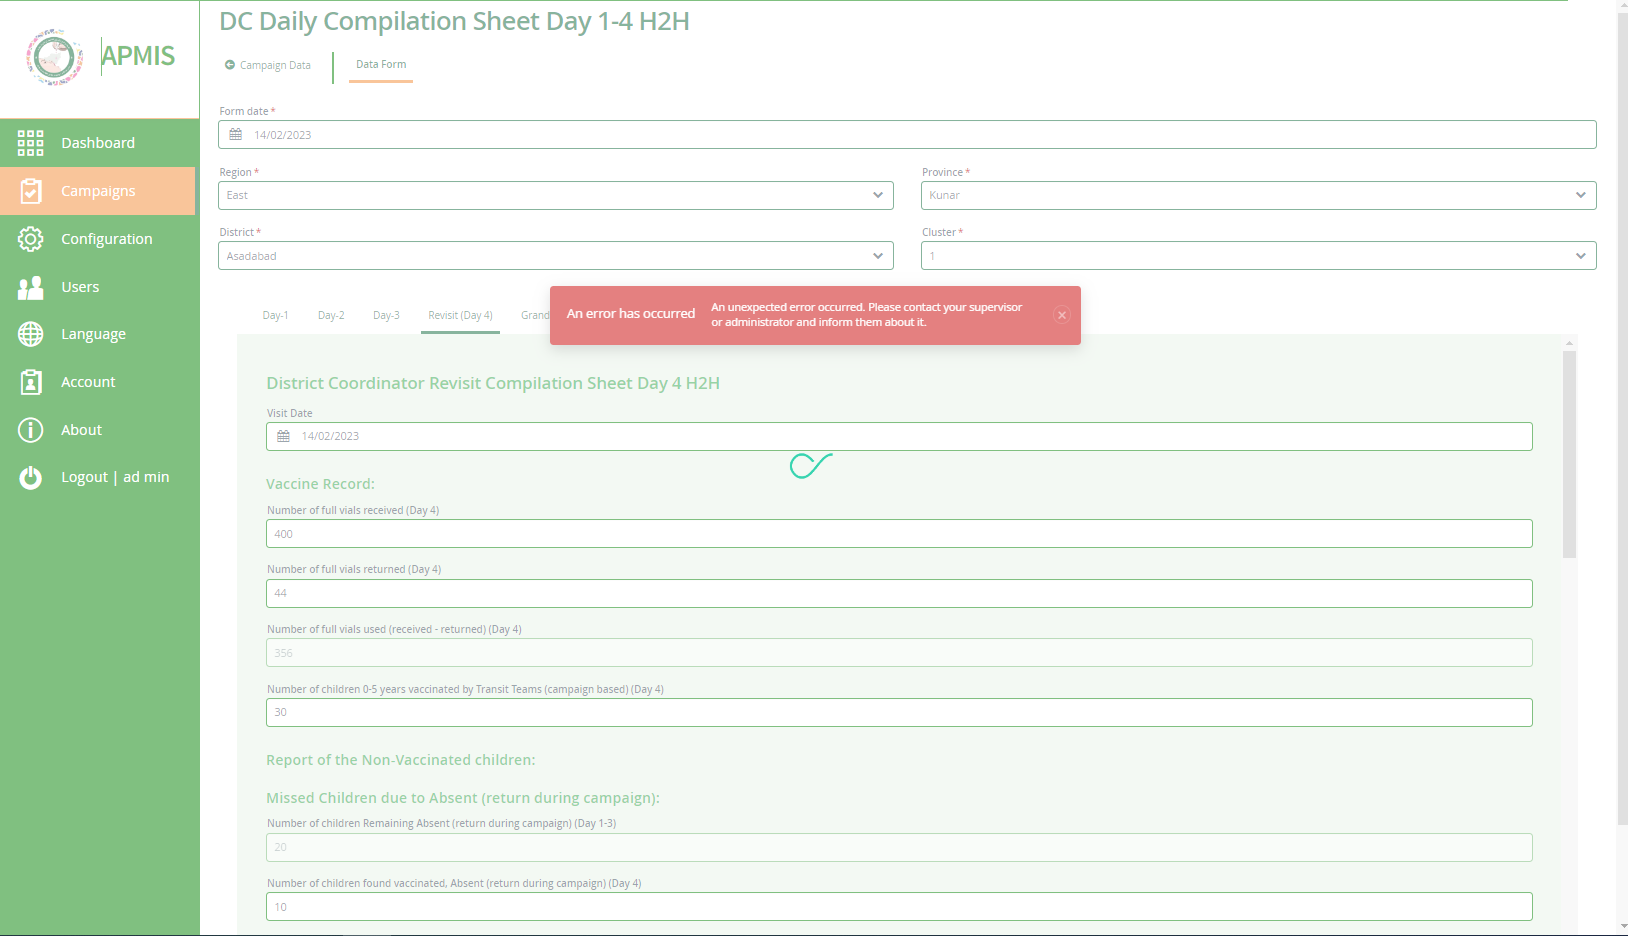Dismiss the error notification
This screenshot has width=1628, height=936.
(1062, 315)
